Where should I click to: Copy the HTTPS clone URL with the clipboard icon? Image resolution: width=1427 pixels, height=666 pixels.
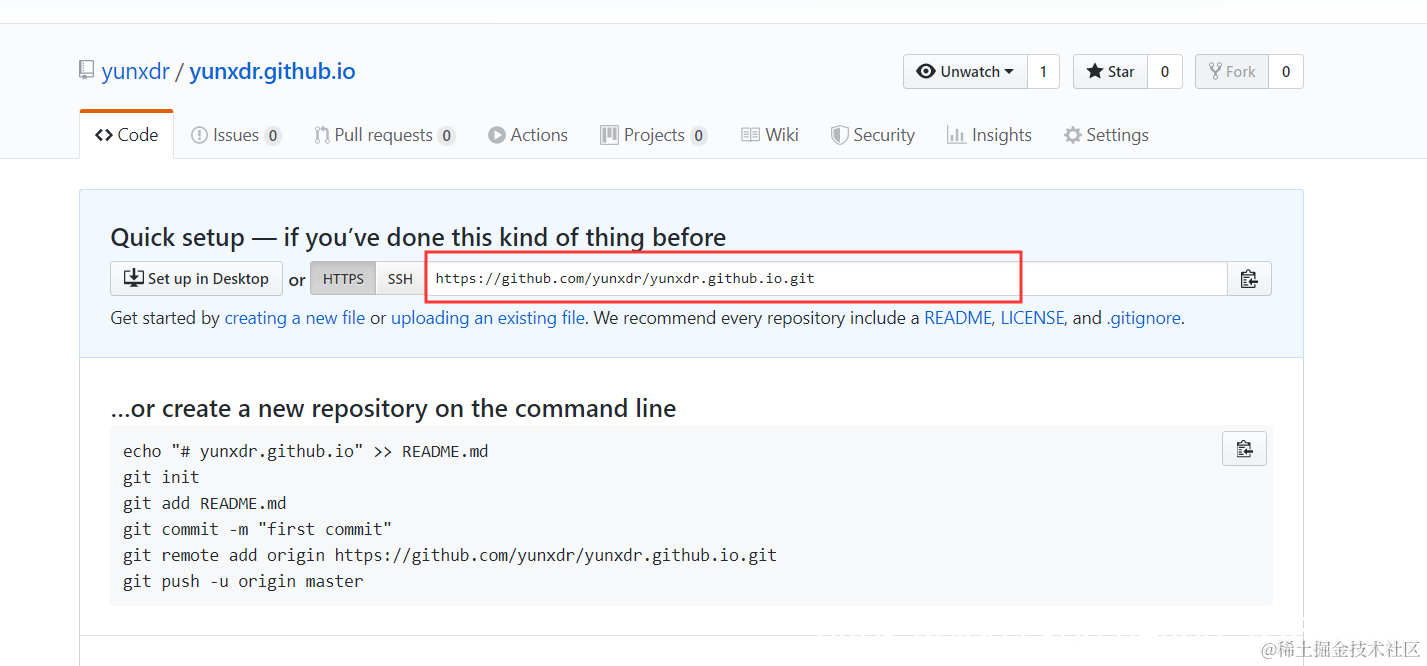point(1249,279)
